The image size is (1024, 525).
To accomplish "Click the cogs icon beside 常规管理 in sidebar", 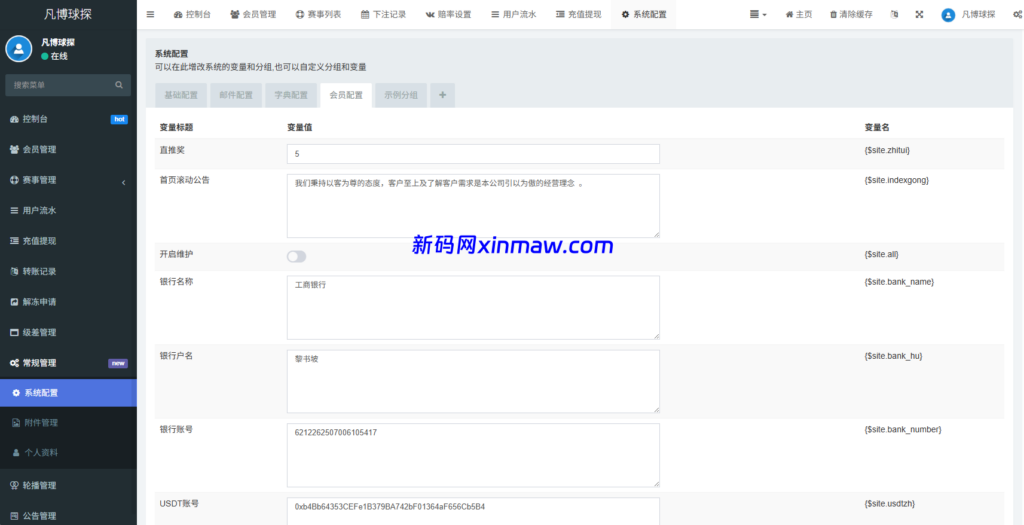I will [14, 363].
